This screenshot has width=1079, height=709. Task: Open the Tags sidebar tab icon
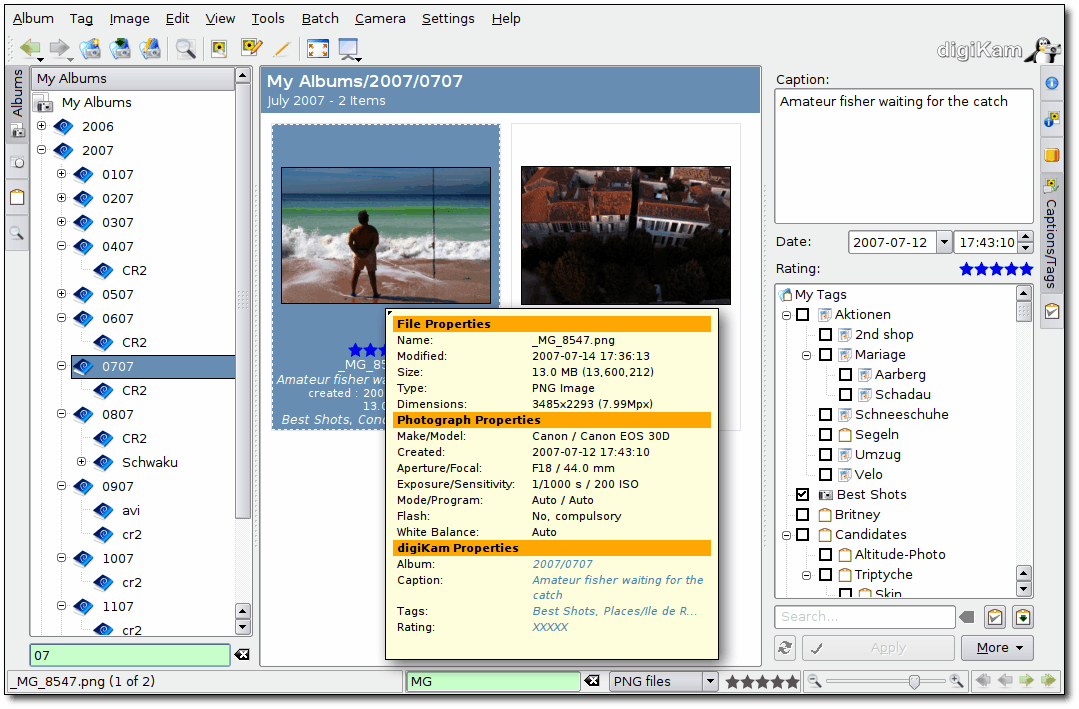click(x=17, y=198)
